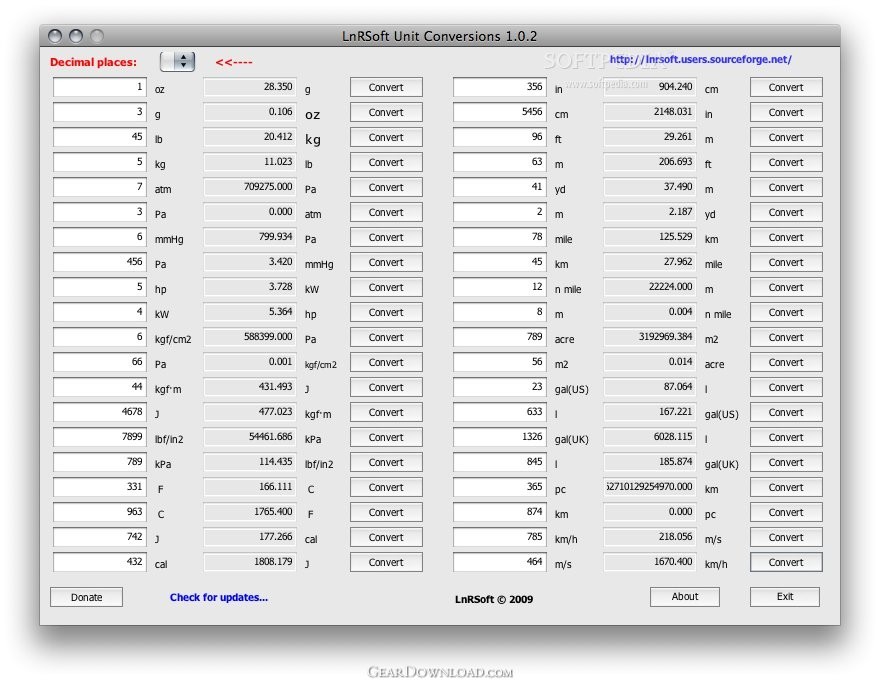
Task: Convert Pa to atm
Action: point(386,212)
